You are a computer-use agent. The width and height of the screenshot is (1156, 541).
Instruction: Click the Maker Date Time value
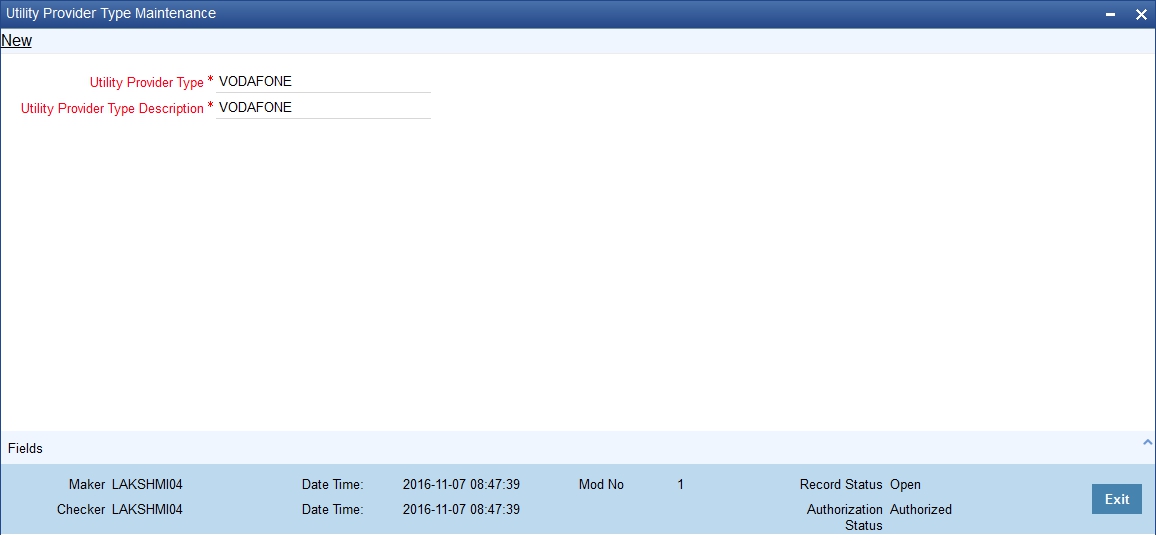[x=462, y=484]
